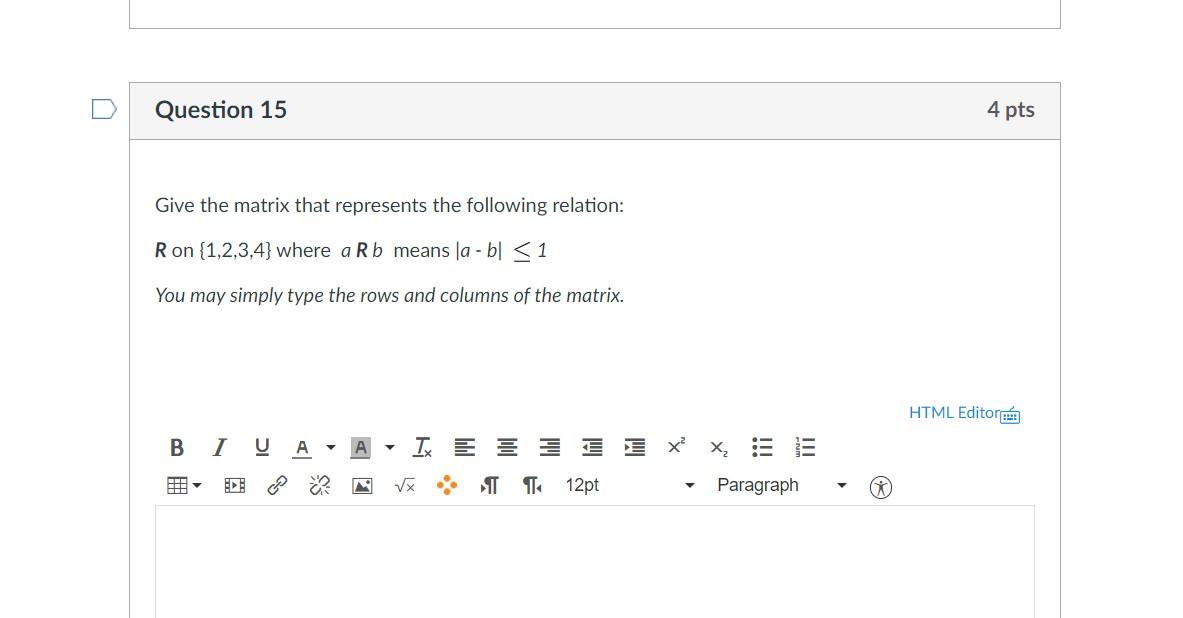Toggle bold formatting

pos(177,447)
